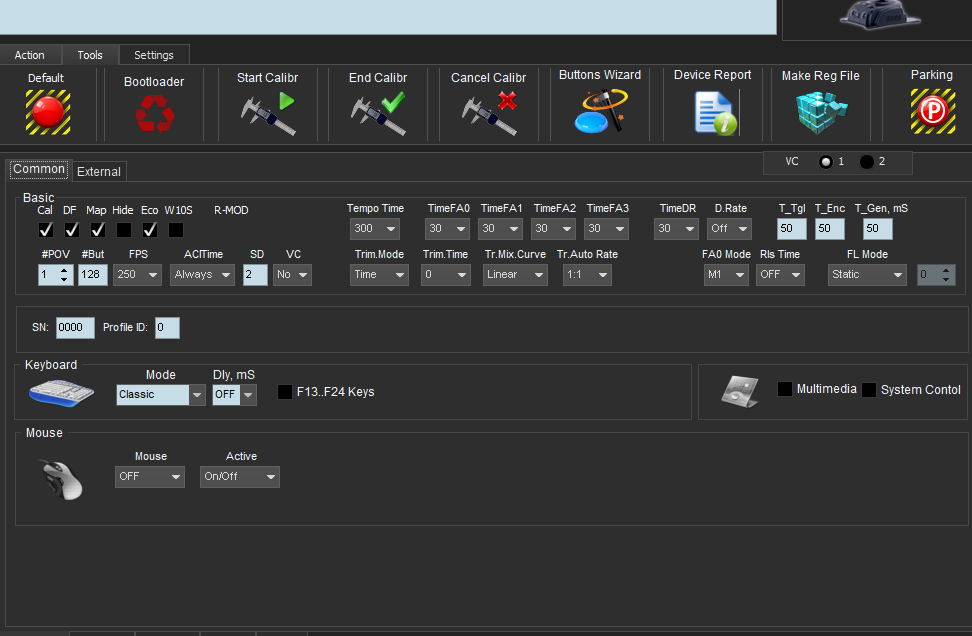Launch the Buttons Wizard
Image resolution: width=972 pixels, height=636 pixels.
(x=601, y=111)
